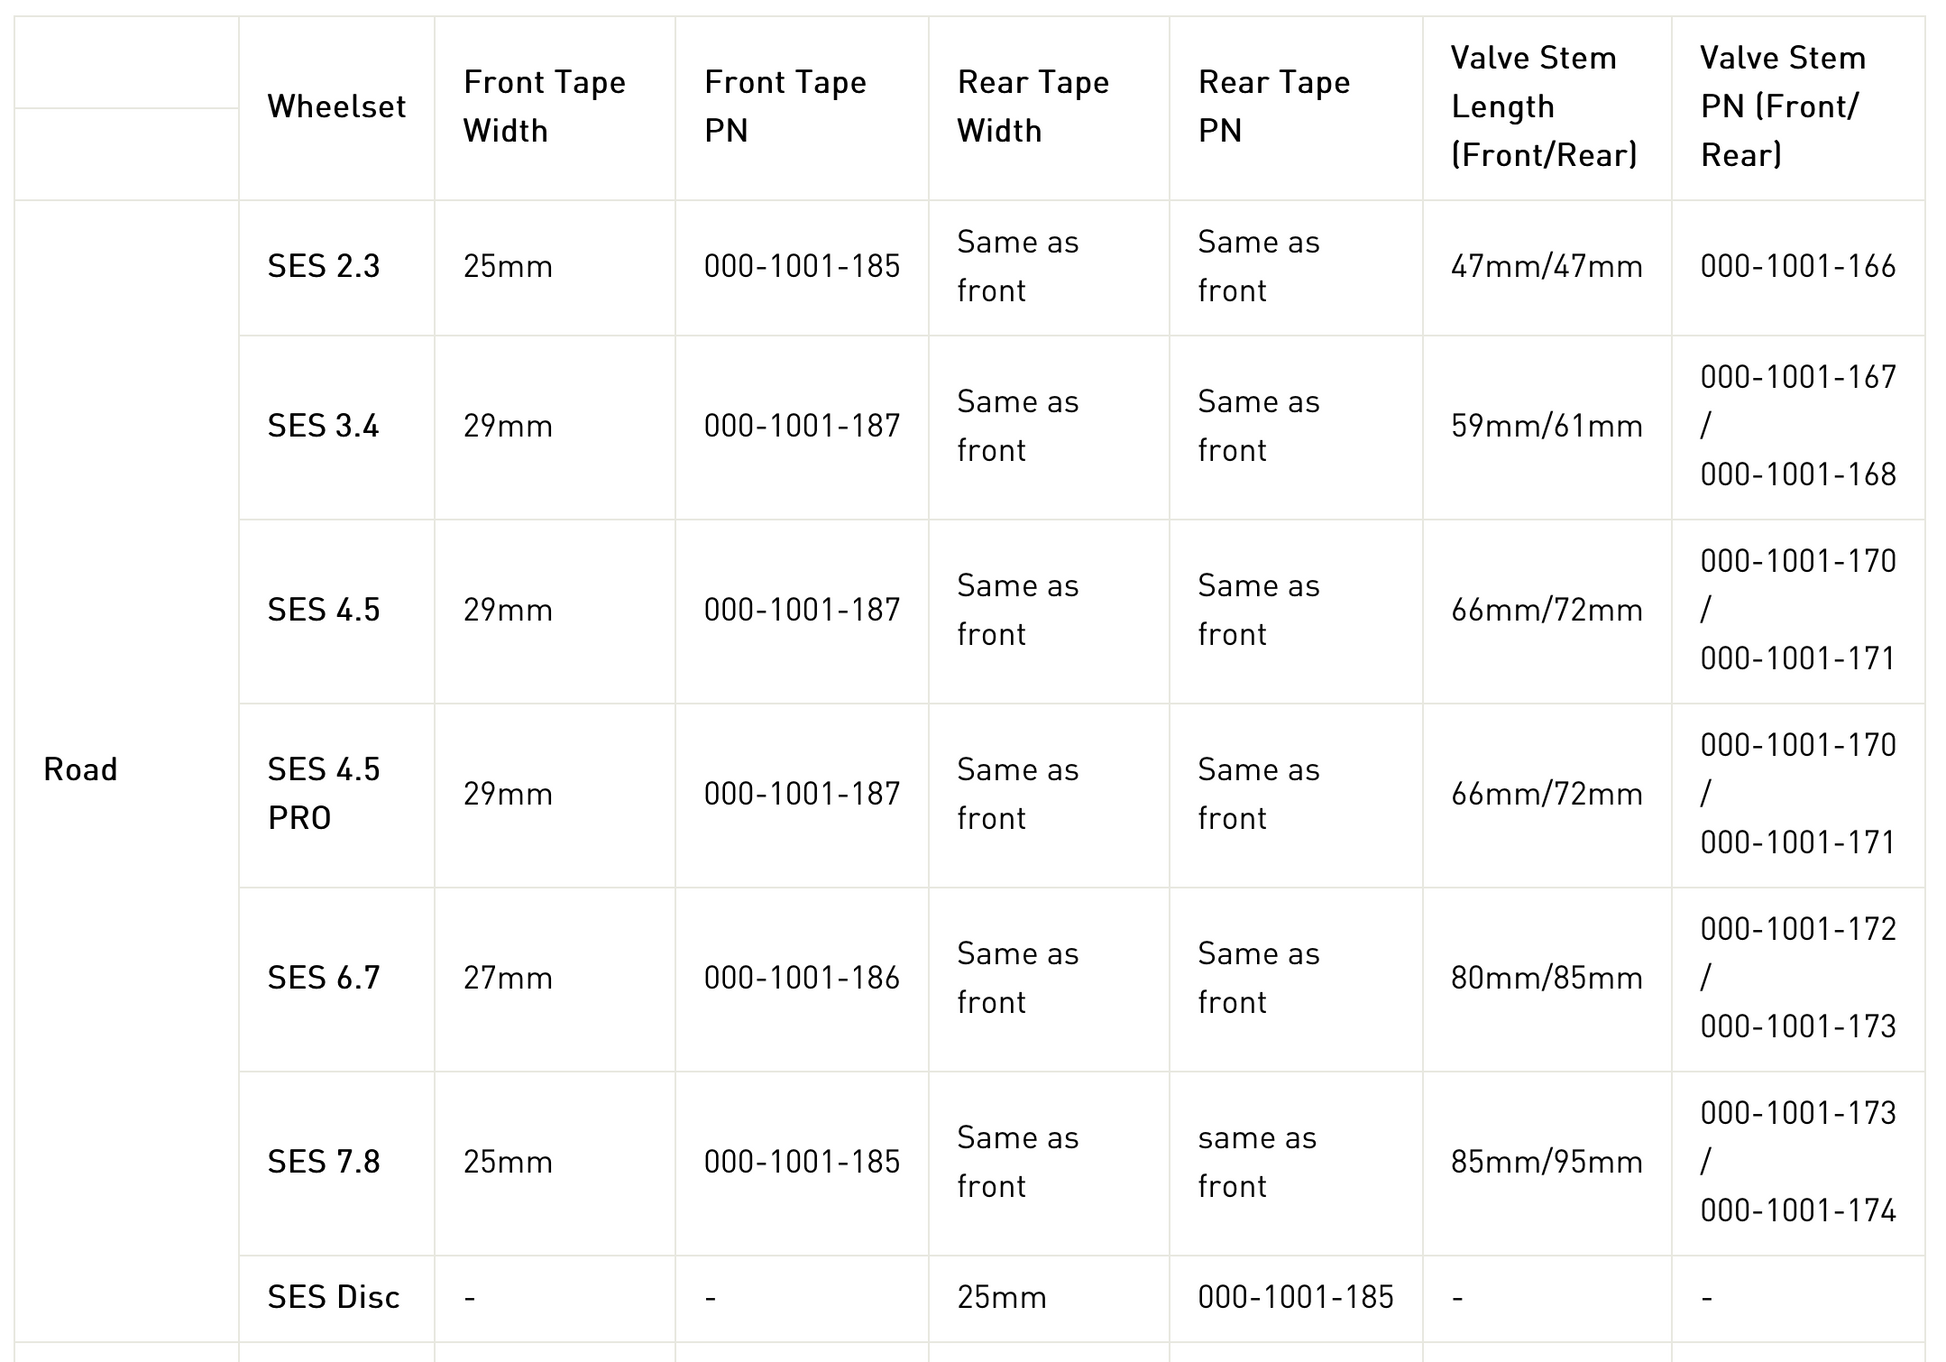Click the Front Tape PN header
This screenshot has width=1946, height=1362.
tap(785, 106)
